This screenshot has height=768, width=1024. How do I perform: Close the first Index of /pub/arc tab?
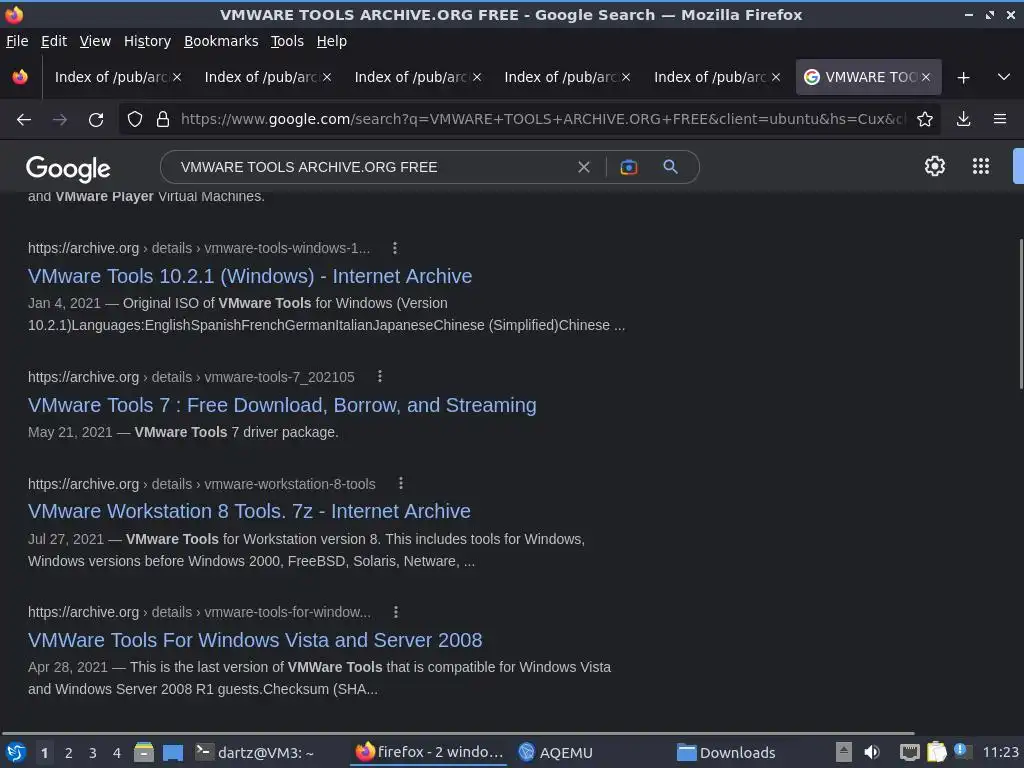(x=177, y=77)
